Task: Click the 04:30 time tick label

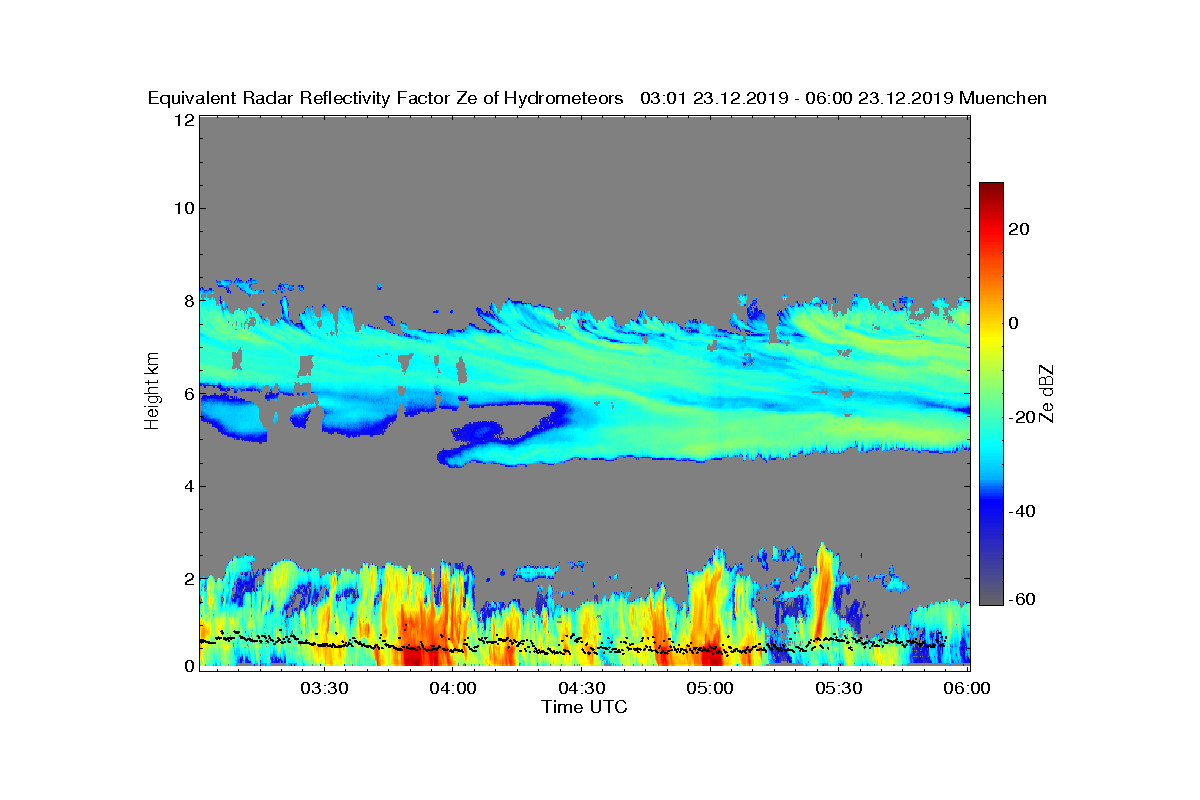Action: click(x=582, y=688)
